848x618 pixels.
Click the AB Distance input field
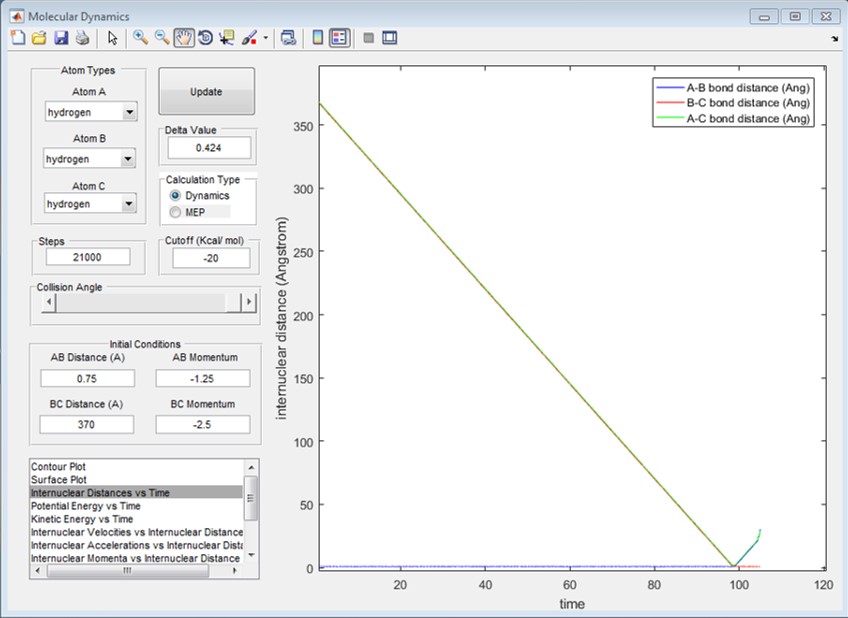click(x=87, y=378)
